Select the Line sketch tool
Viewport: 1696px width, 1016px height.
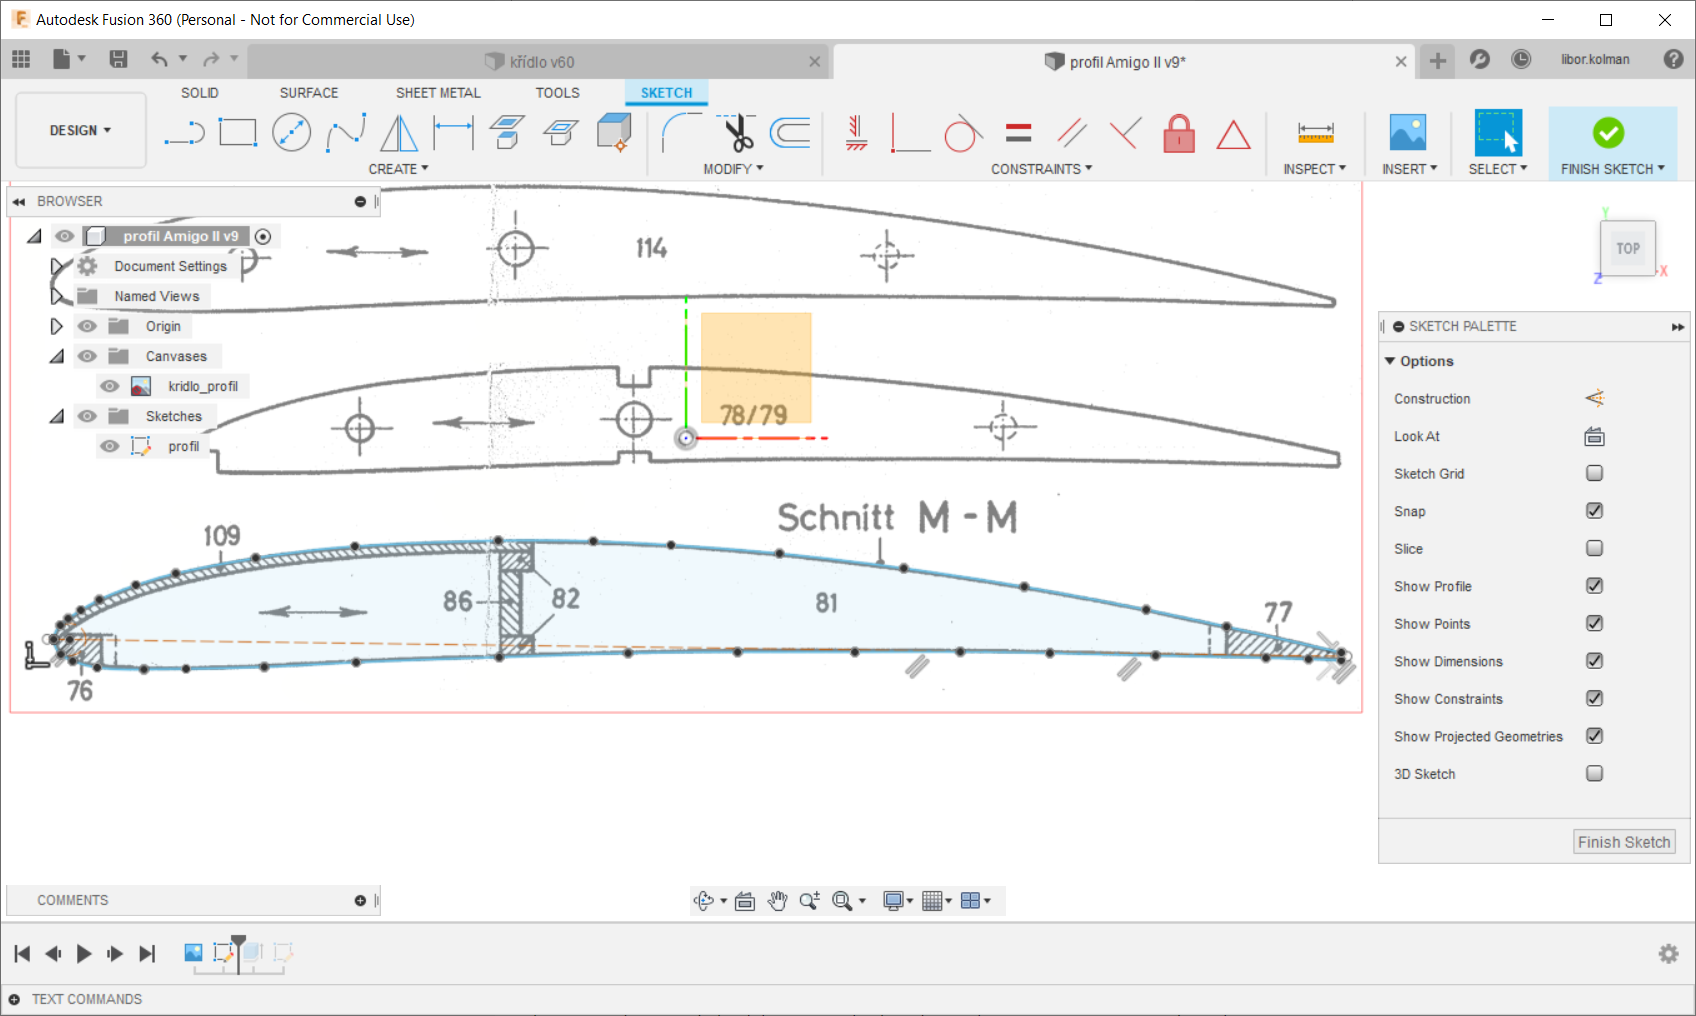click(x=184, y=133)
